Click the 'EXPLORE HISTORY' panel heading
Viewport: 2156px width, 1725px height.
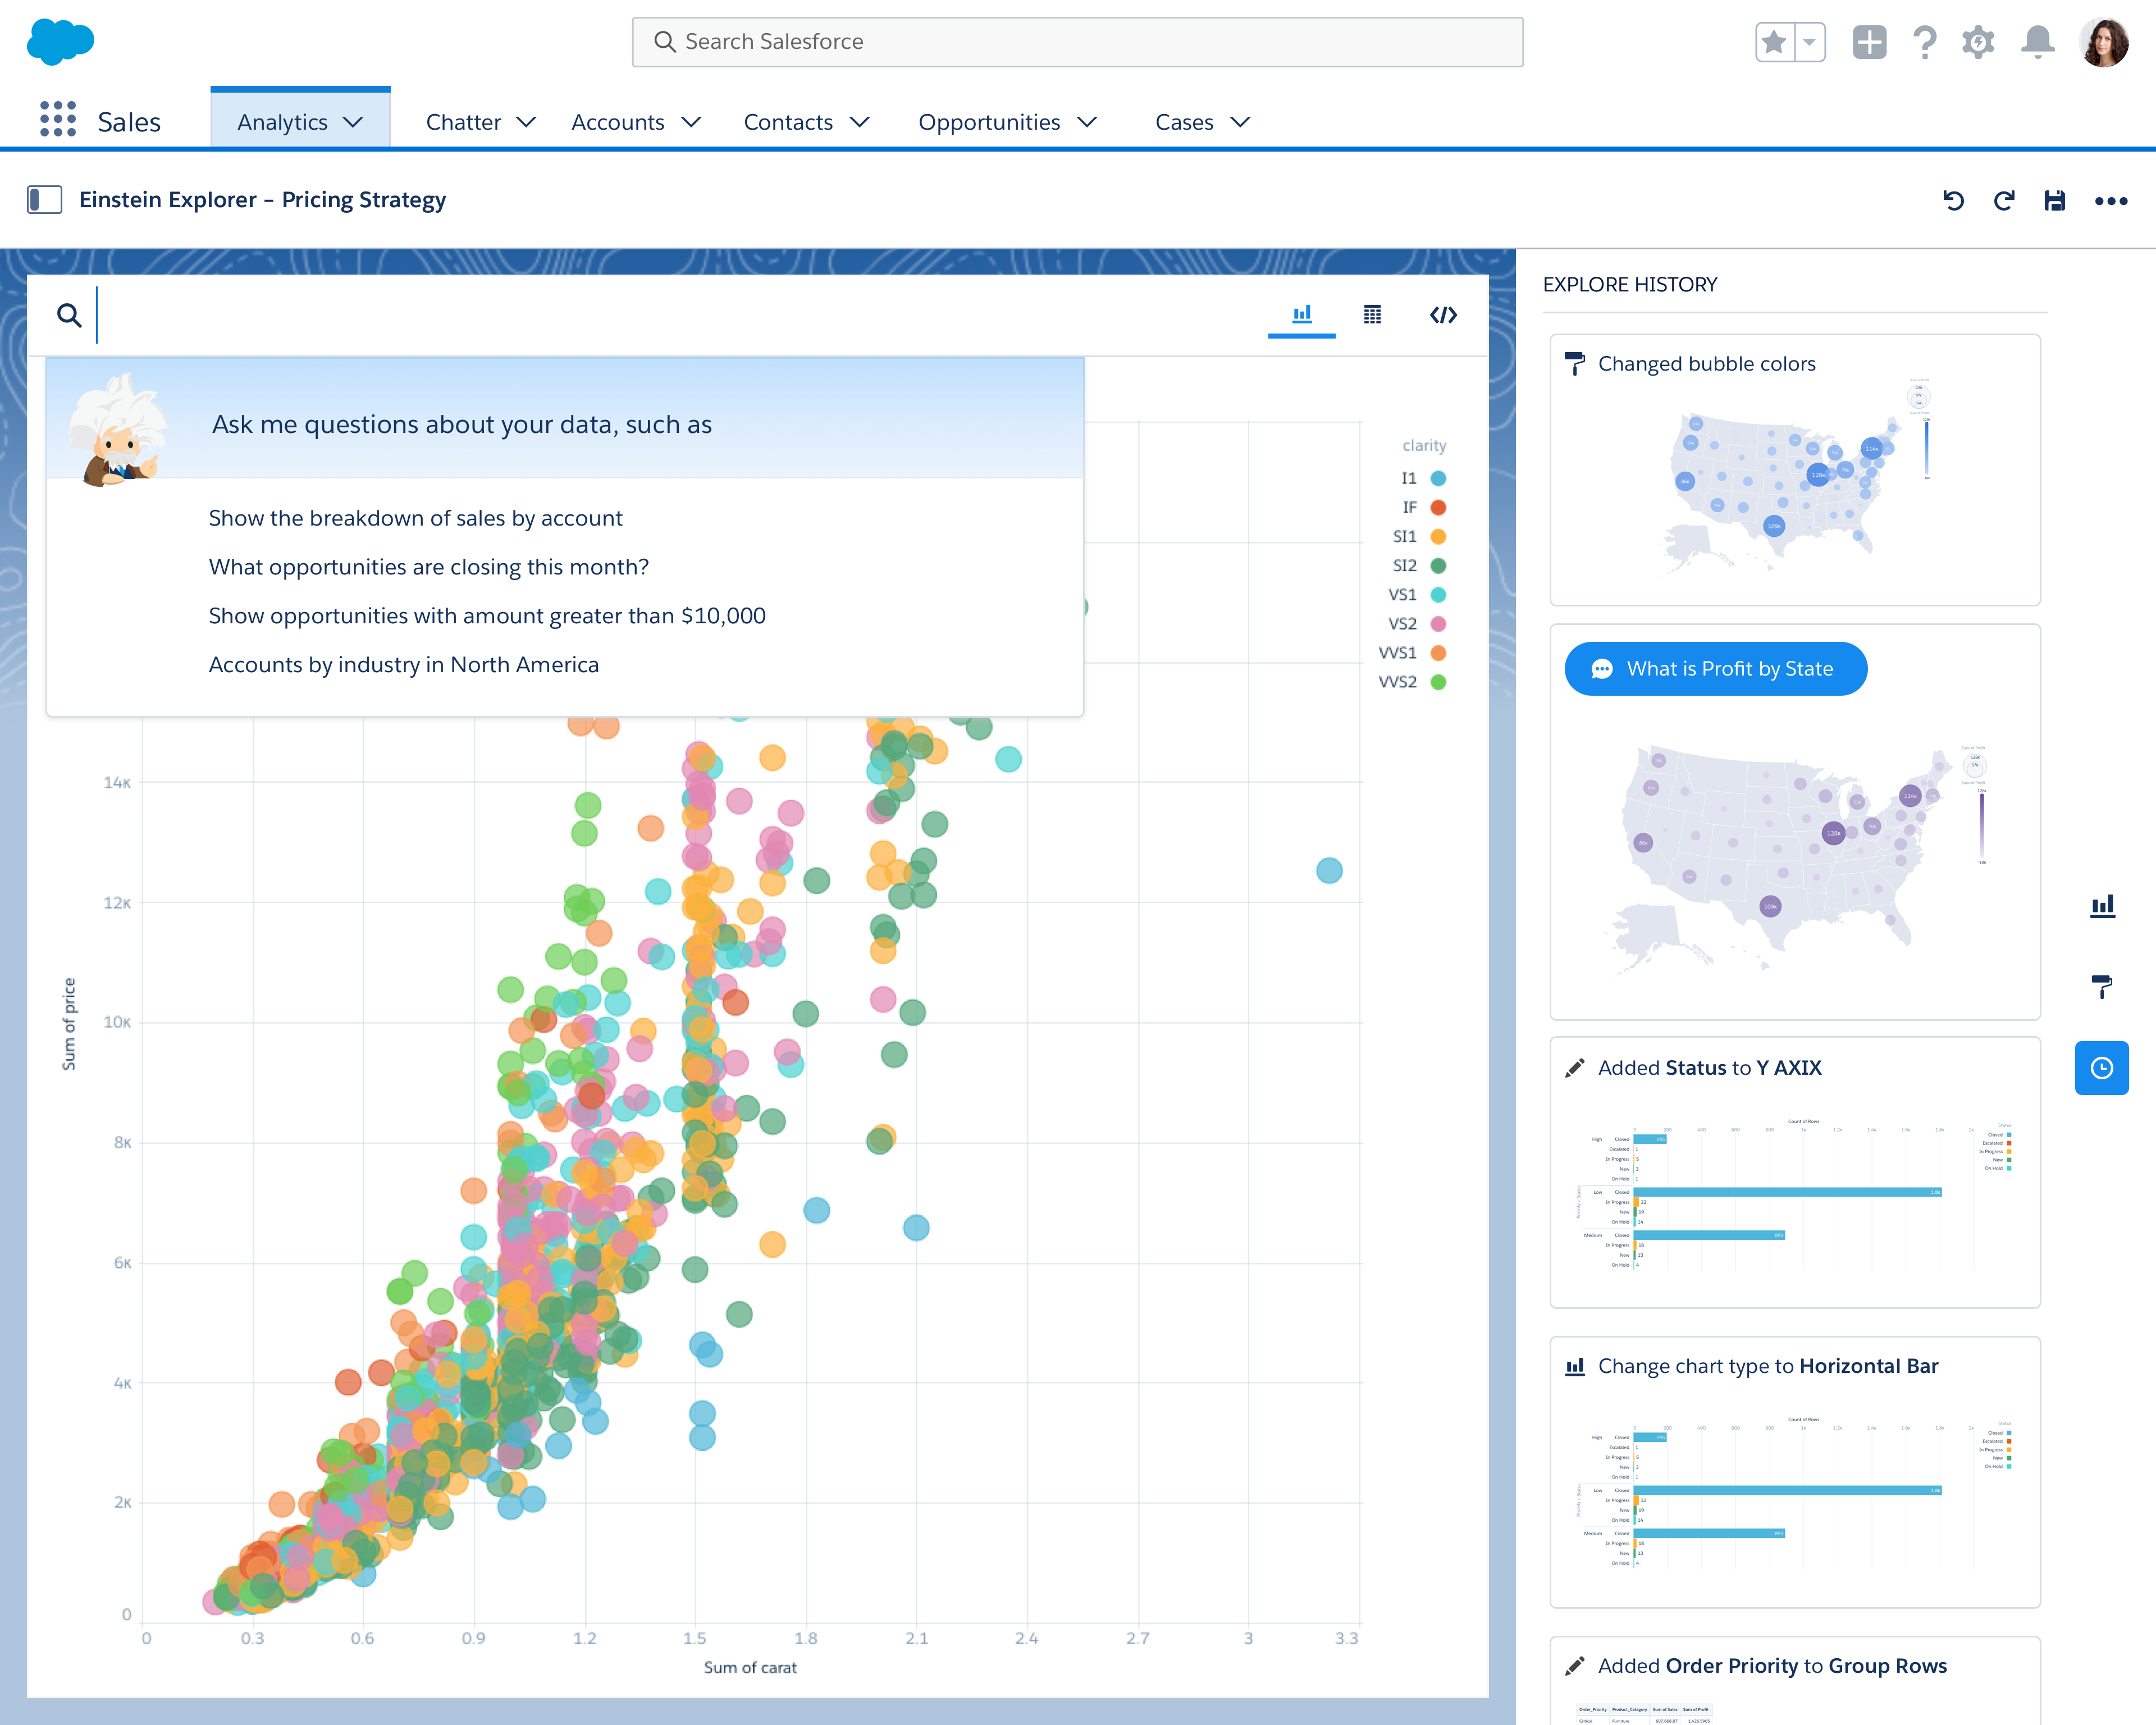tap(1630, 284)
